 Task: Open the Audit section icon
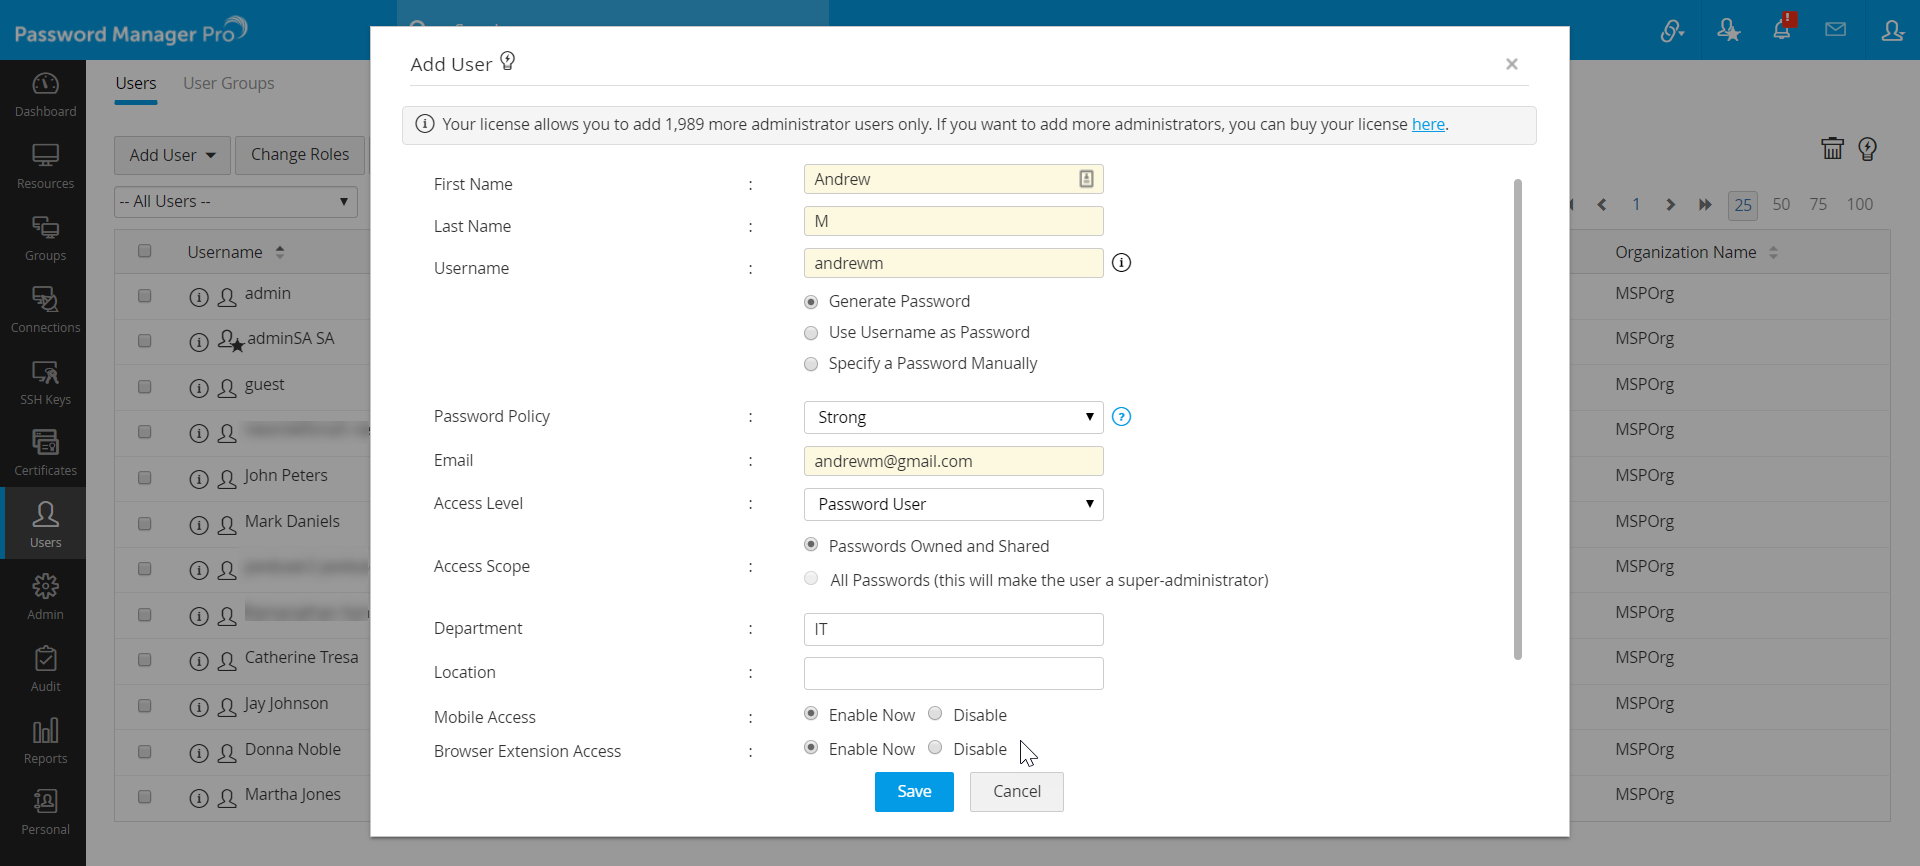click(x=45, y=669)
